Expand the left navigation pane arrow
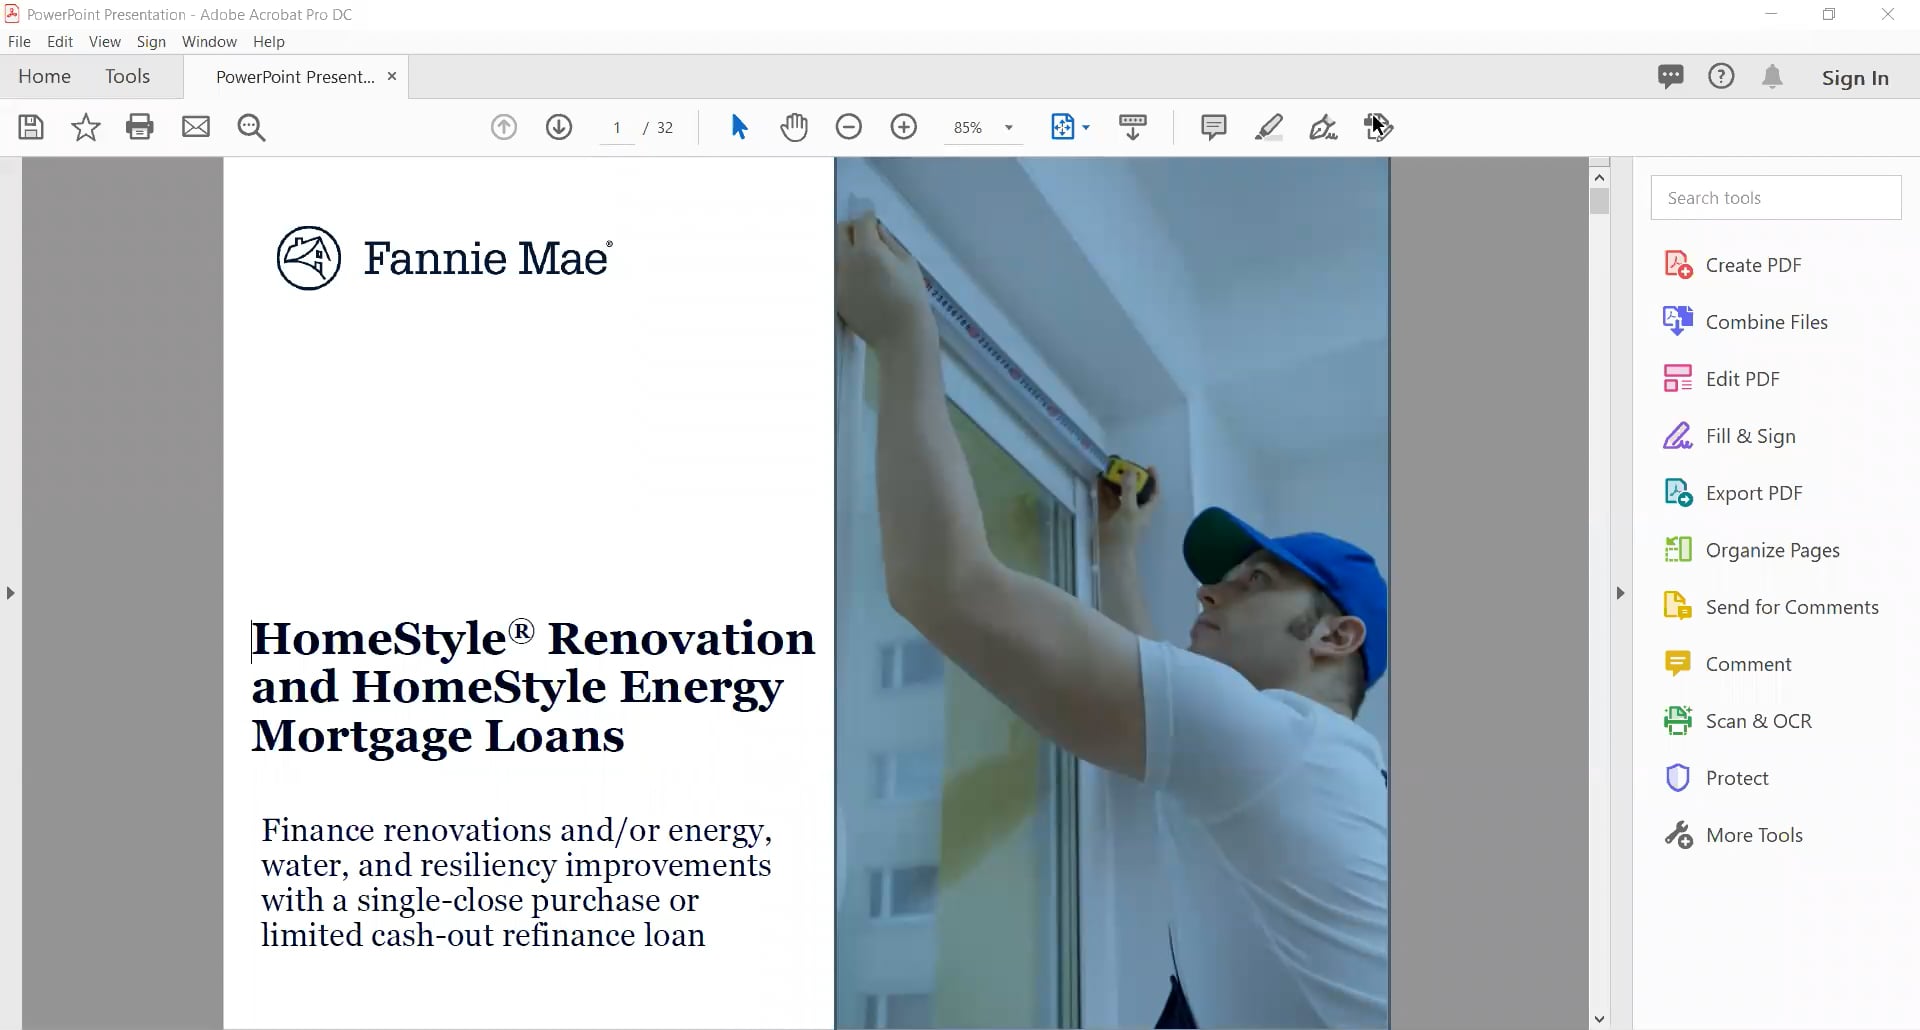 coord(10,592)
